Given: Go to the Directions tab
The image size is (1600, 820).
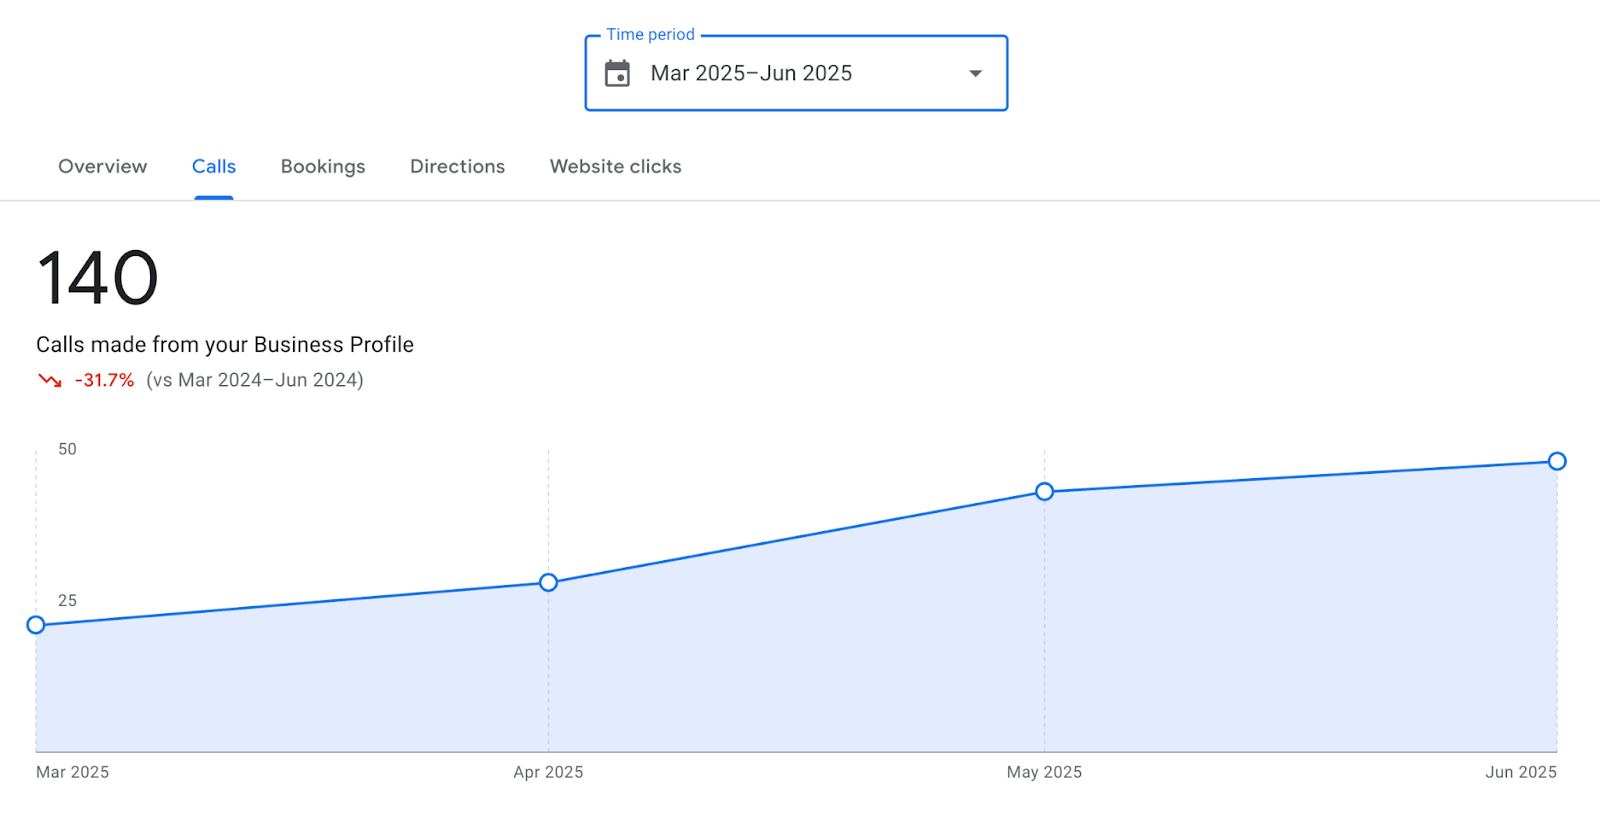Looking at the screenshot, I should pyautogui.click(x=457, y=167).
